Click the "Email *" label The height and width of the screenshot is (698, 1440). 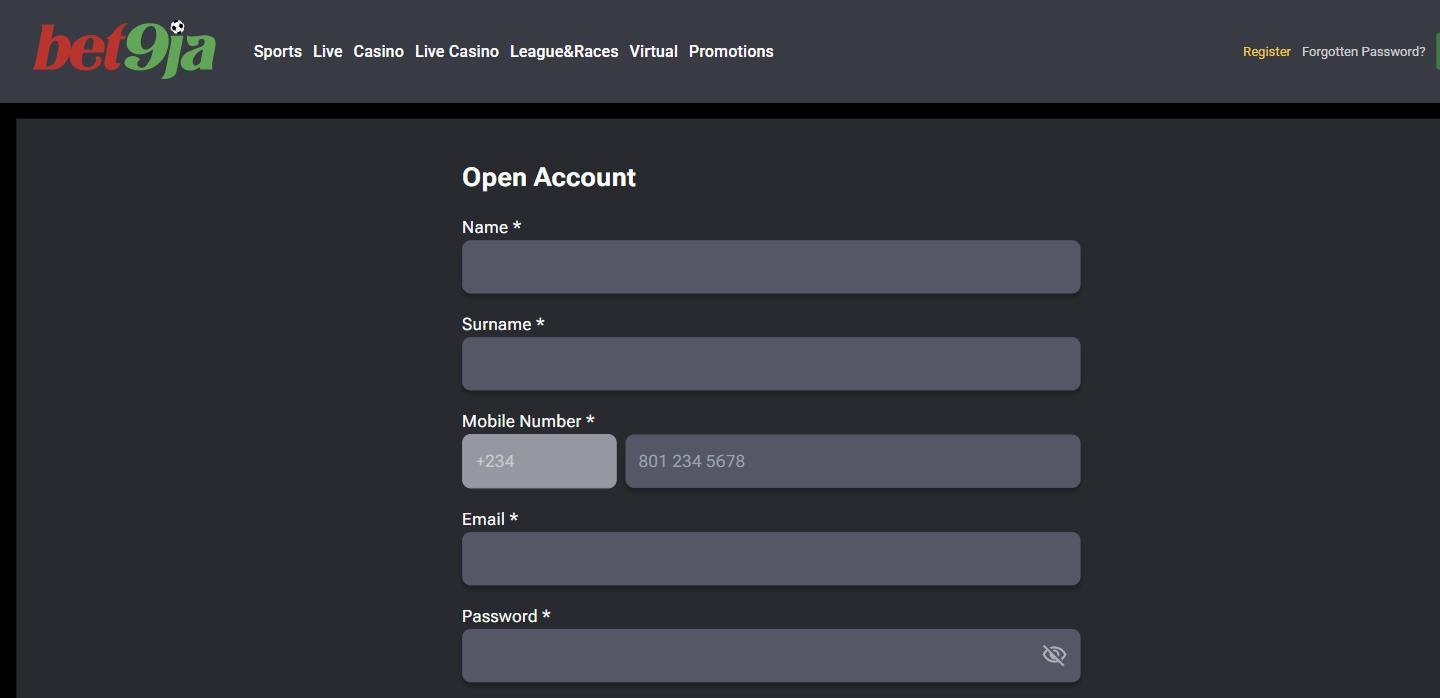coord(490,519)
